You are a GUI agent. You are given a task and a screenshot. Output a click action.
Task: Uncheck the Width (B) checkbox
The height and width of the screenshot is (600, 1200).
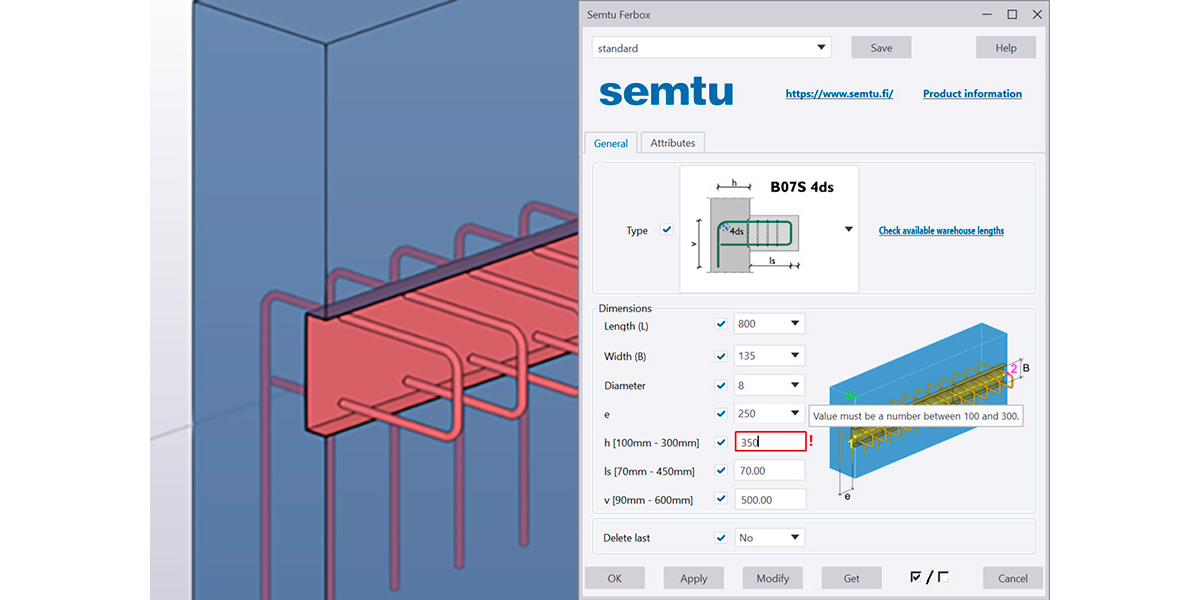click(x=721, y=356)
